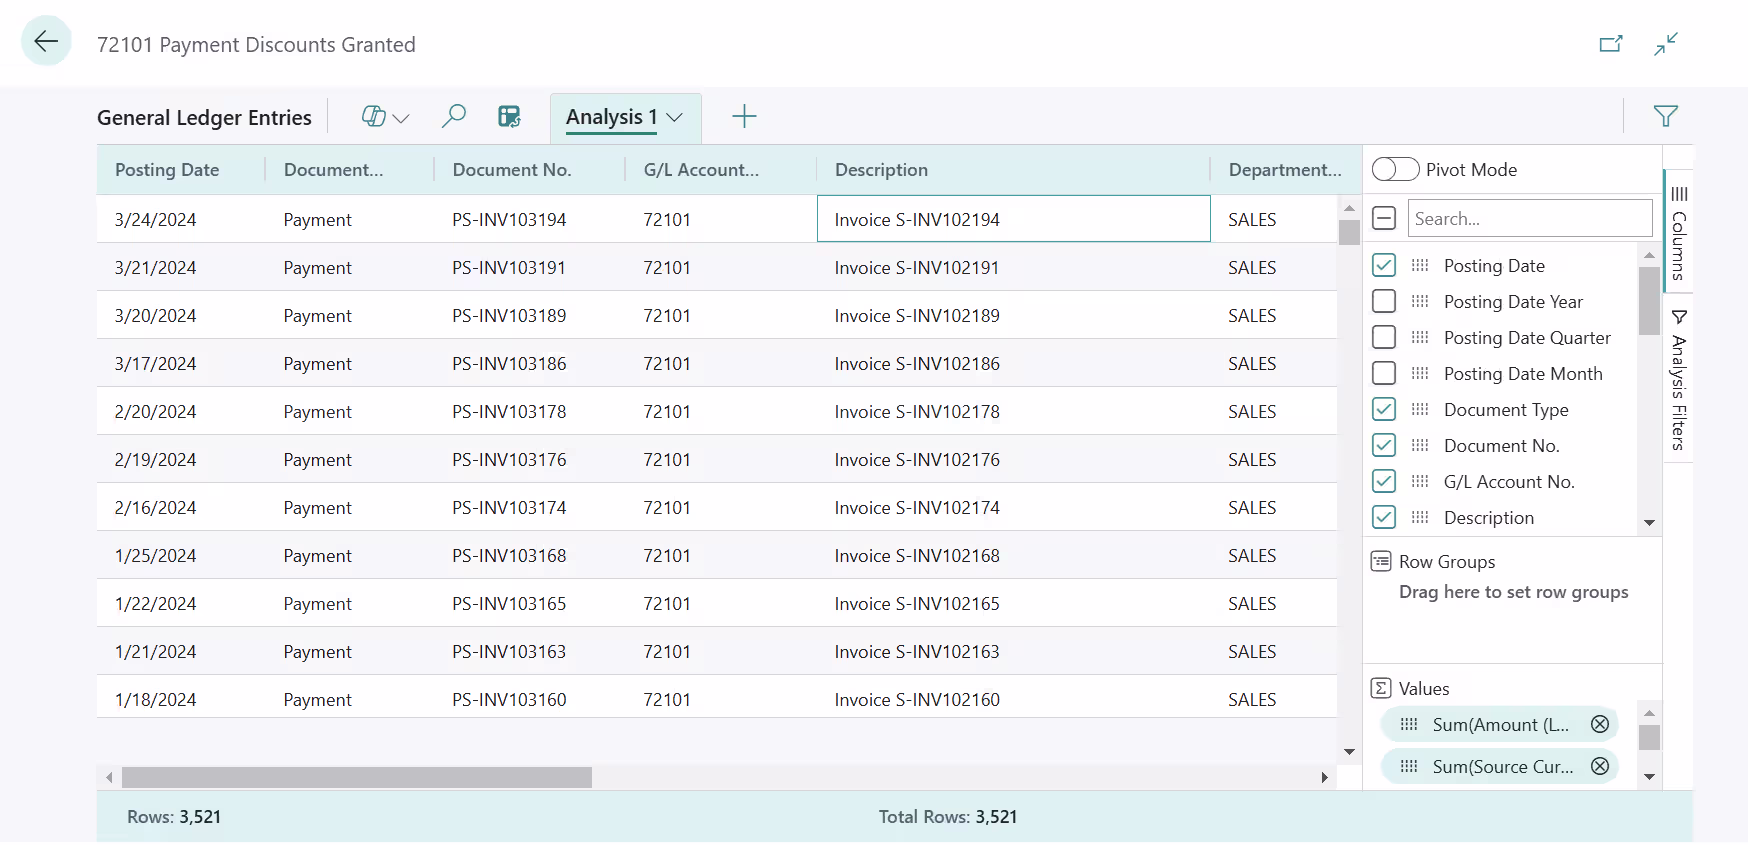The image size is (1748, 845).
Task: Sort by Document... type column header
Action: pyautogui.click(x=333, y=170)
